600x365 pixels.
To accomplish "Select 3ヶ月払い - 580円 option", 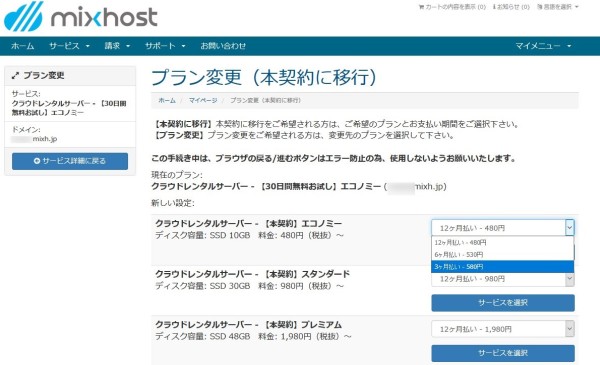I will [x=502, y=267].
